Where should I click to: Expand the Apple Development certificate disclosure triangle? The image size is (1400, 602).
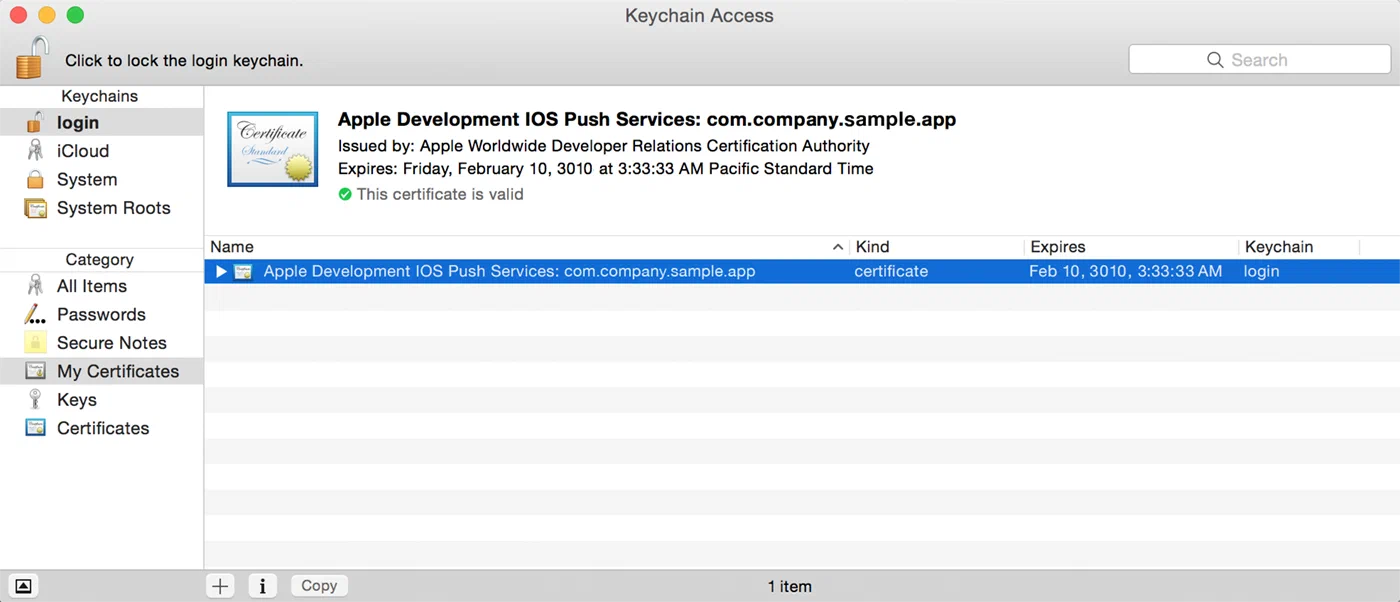222,272
